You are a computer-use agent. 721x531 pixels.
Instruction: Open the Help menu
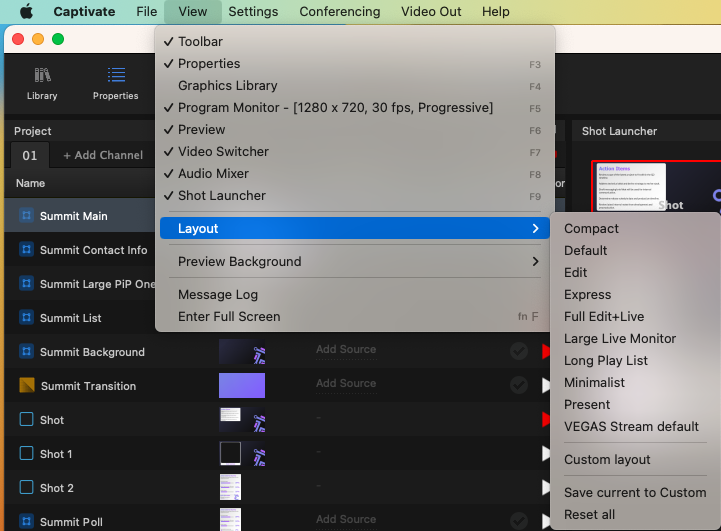click(496, 11)
